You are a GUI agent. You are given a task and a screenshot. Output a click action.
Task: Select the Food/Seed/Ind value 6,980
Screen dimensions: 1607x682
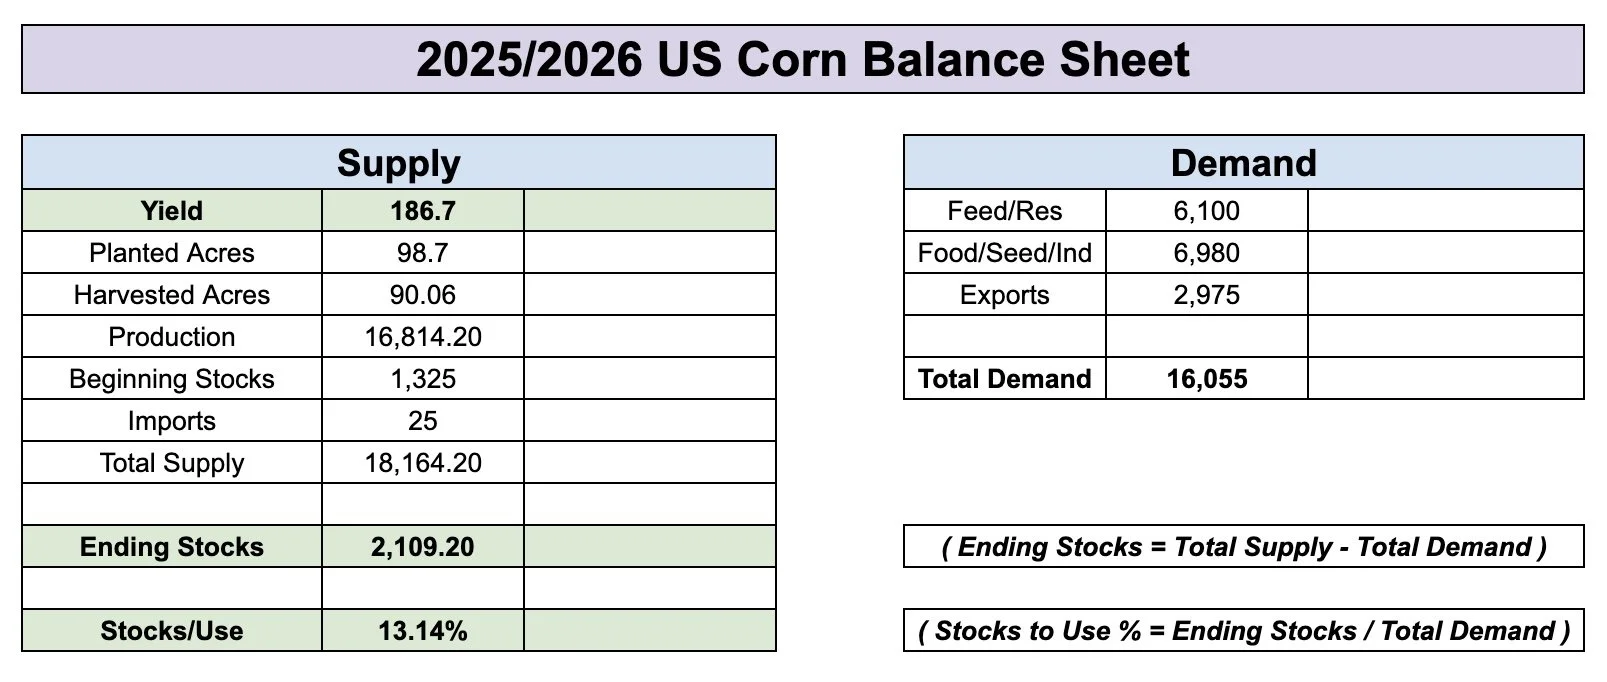click(1207, 253)
